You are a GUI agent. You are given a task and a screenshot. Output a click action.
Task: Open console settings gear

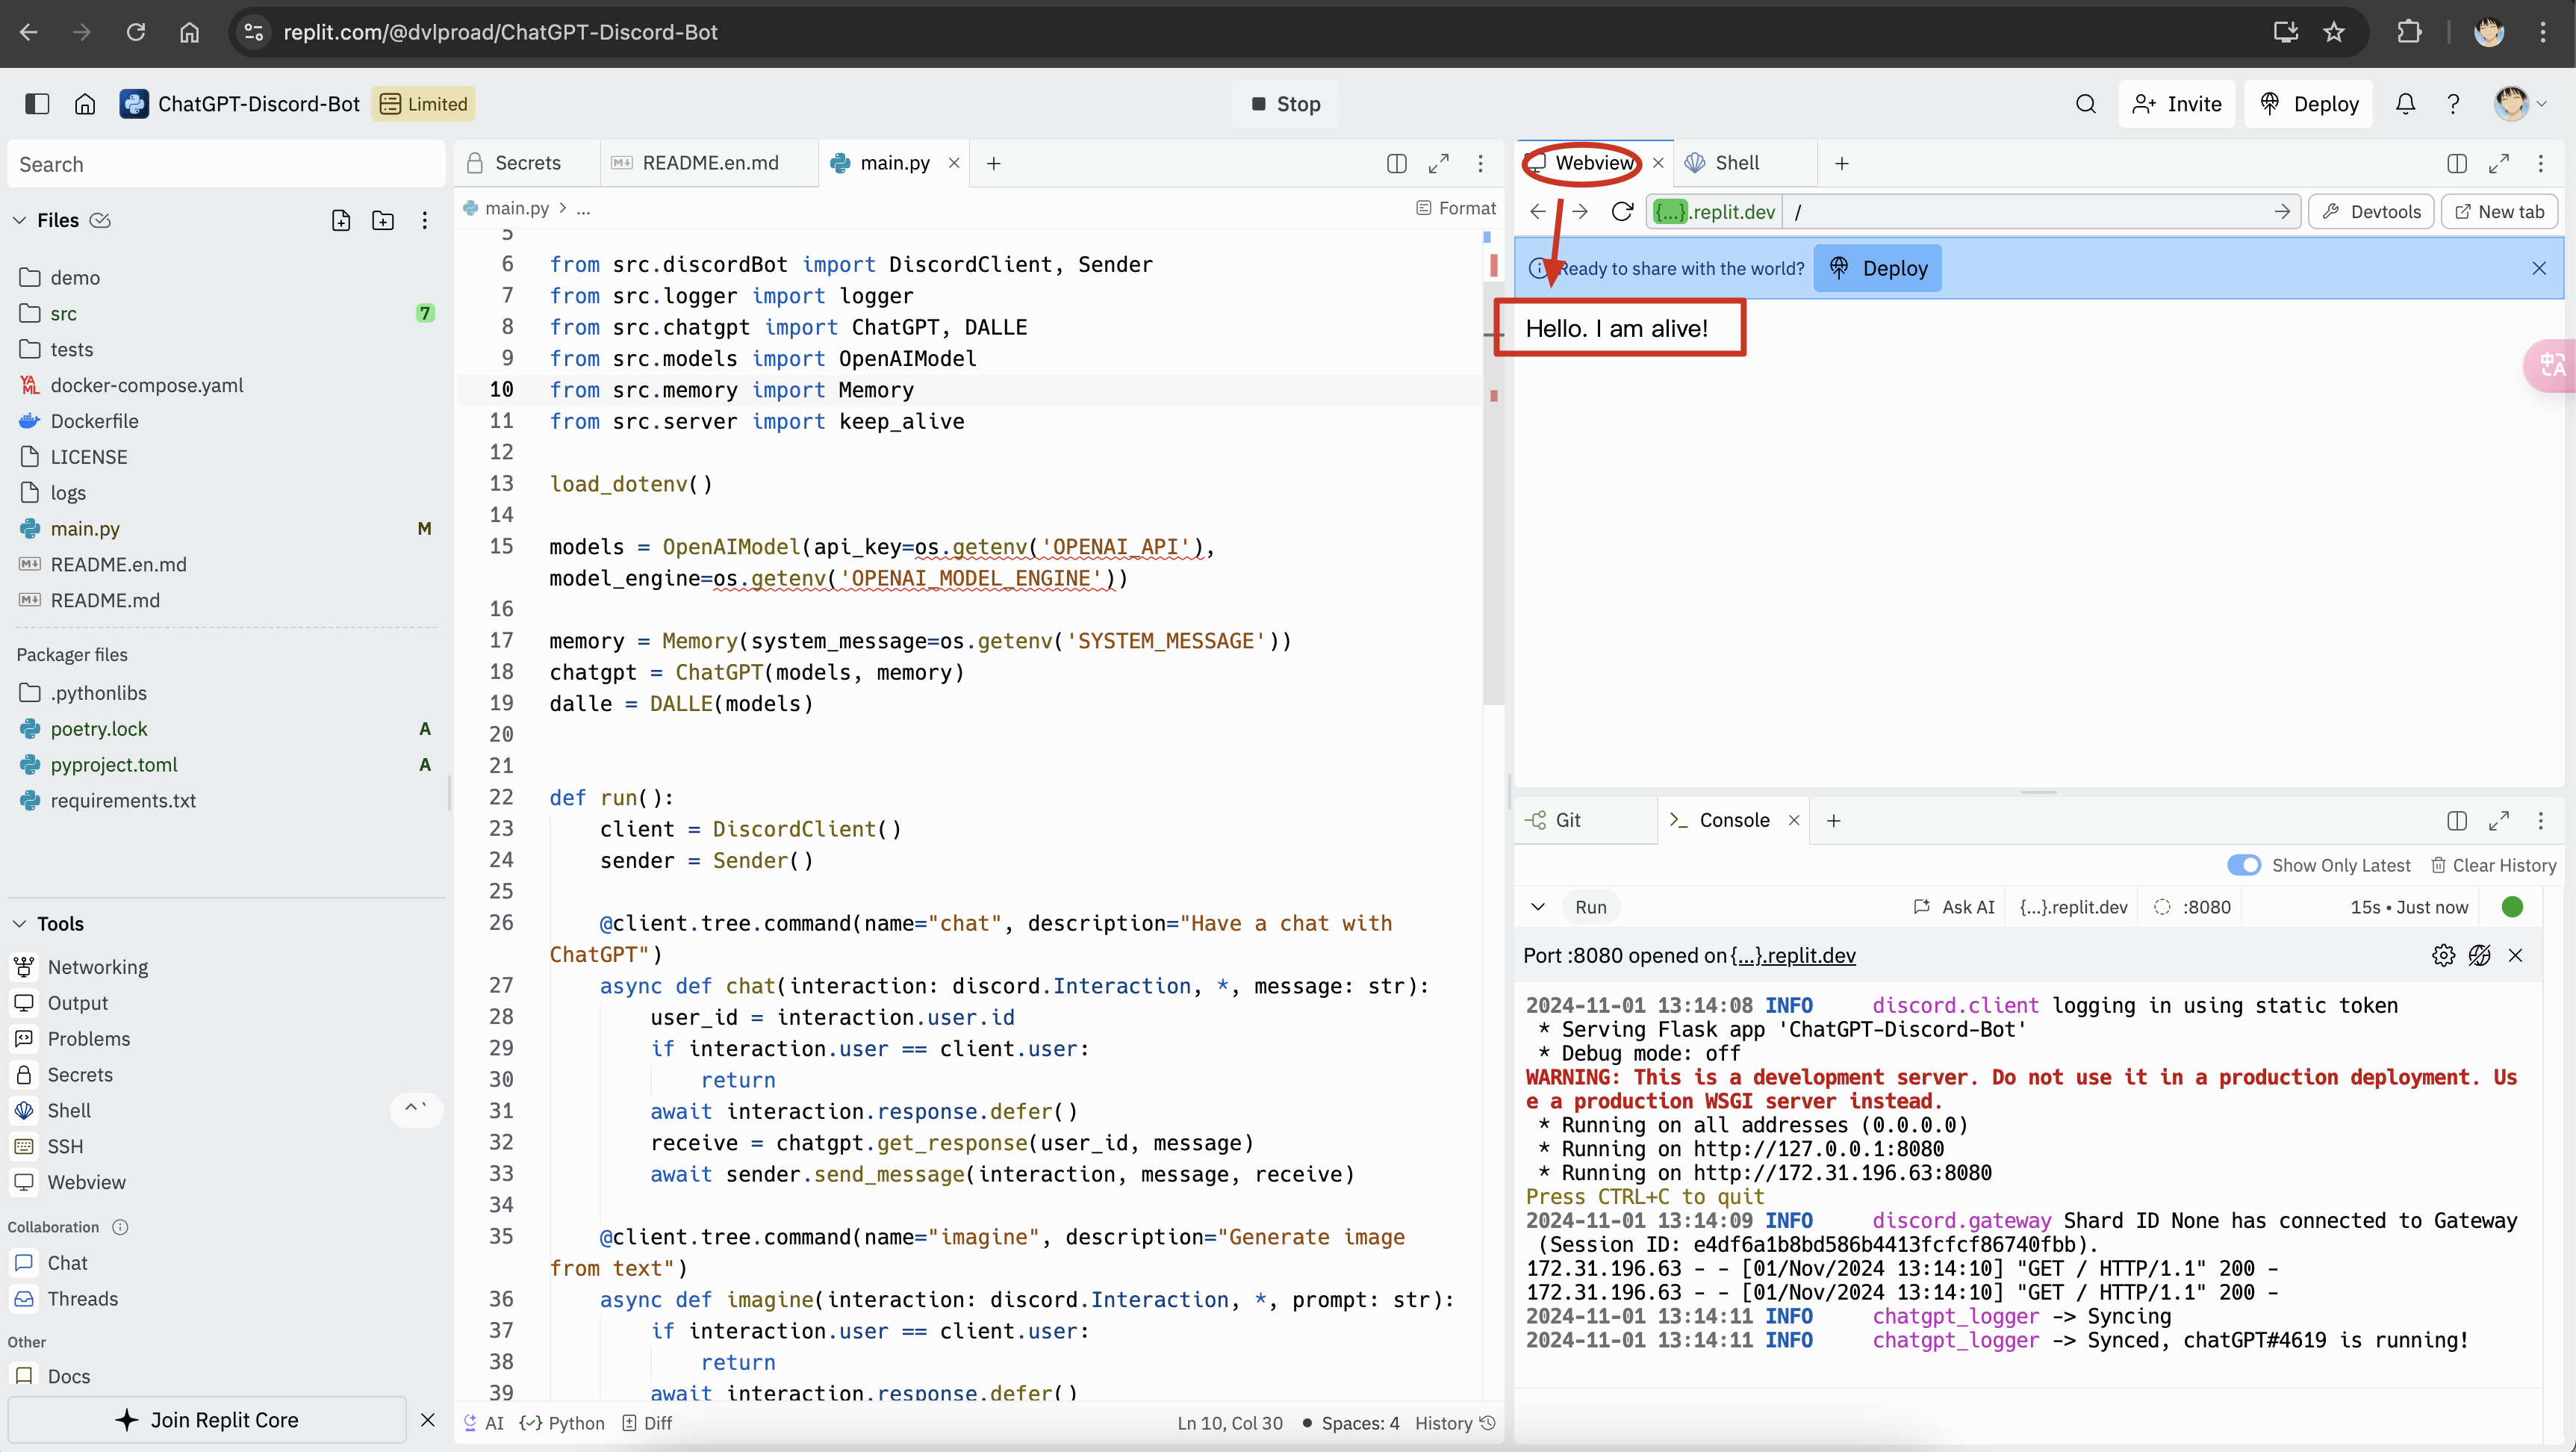pyautogui.click(x=2443, y=955)
